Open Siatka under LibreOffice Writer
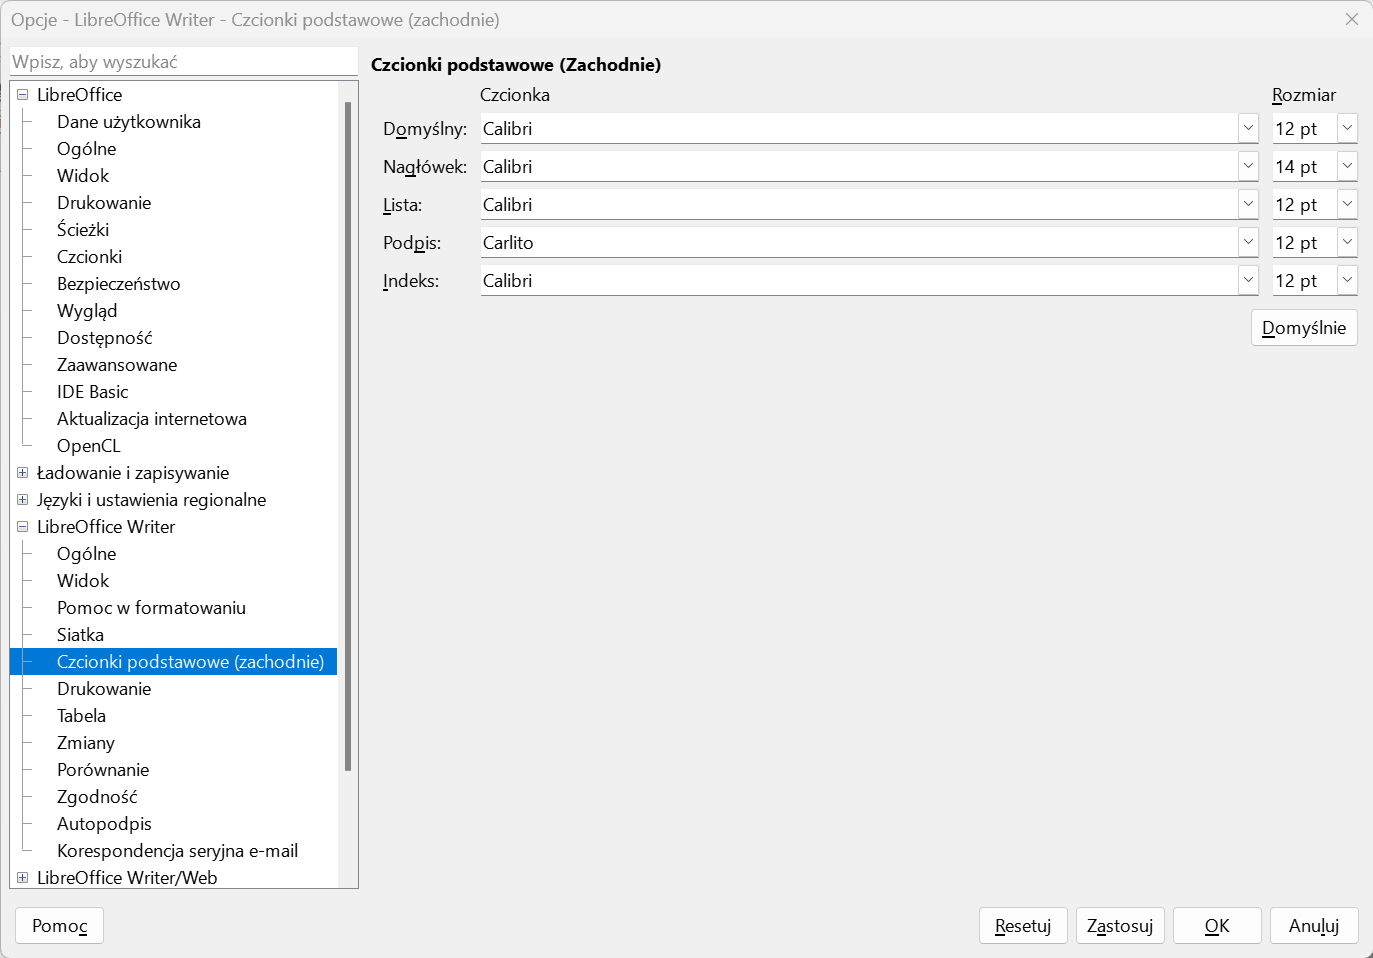This screenshot has width=1373, height=958. [x=80, y=635]
